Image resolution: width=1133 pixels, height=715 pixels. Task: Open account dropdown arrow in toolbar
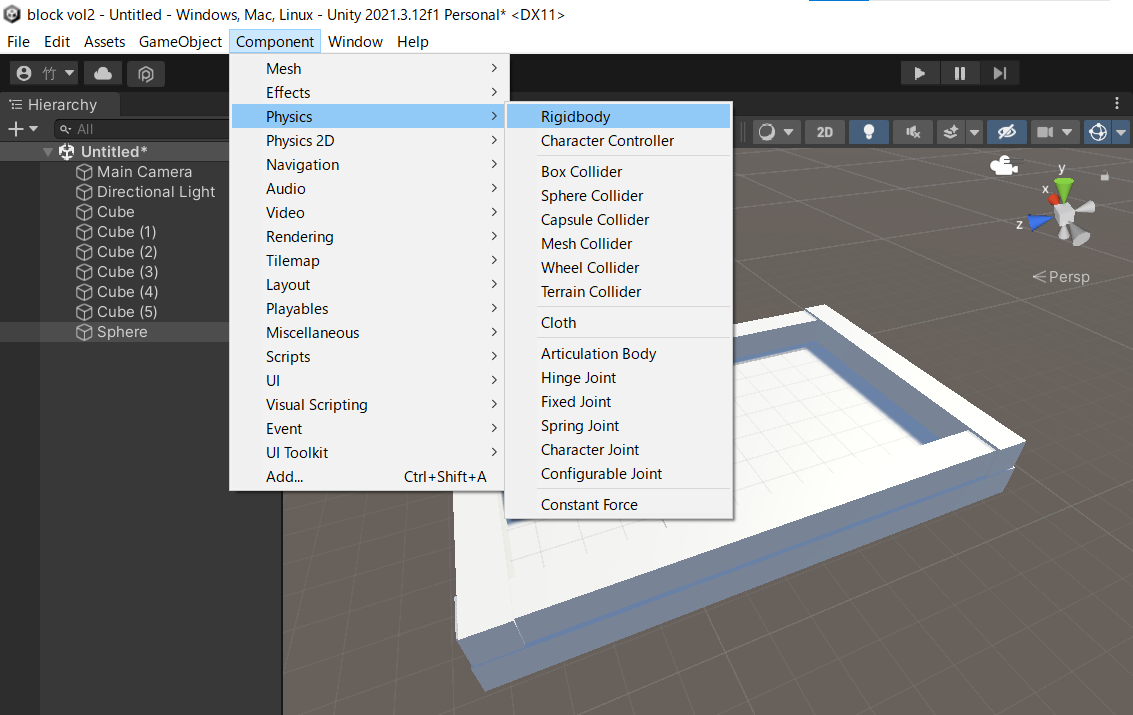[69, 73]
